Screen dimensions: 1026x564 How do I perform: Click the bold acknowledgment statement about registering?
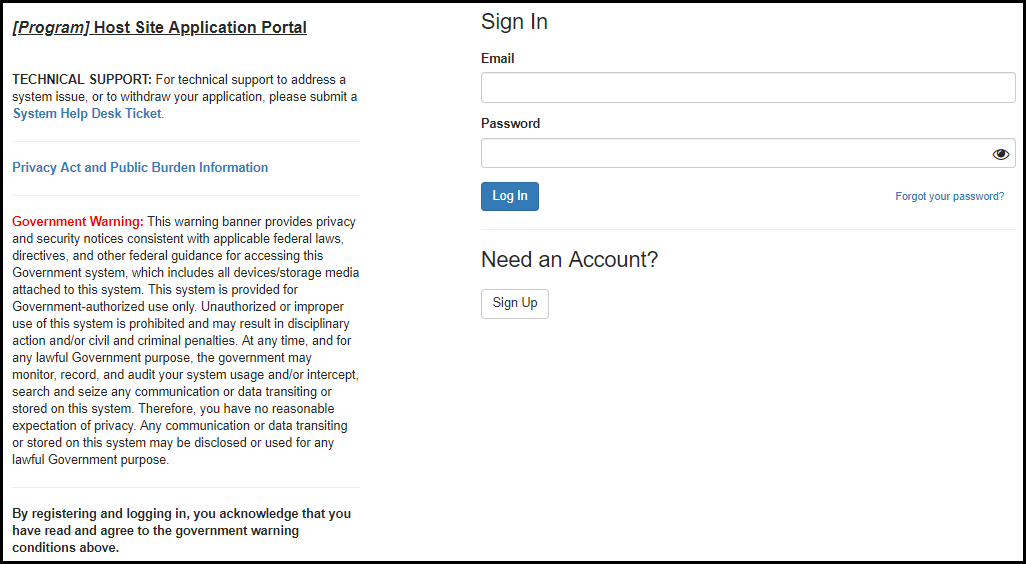(180, 531)
